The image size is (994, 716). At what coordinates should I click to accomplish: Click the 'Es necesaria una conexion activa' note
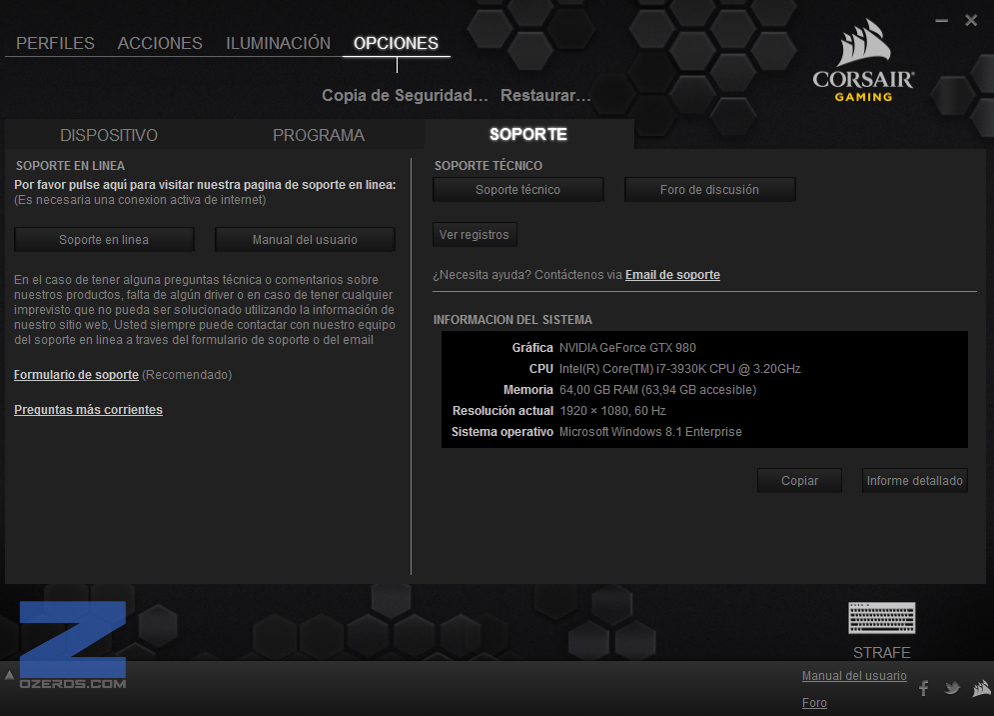point(140,200)
